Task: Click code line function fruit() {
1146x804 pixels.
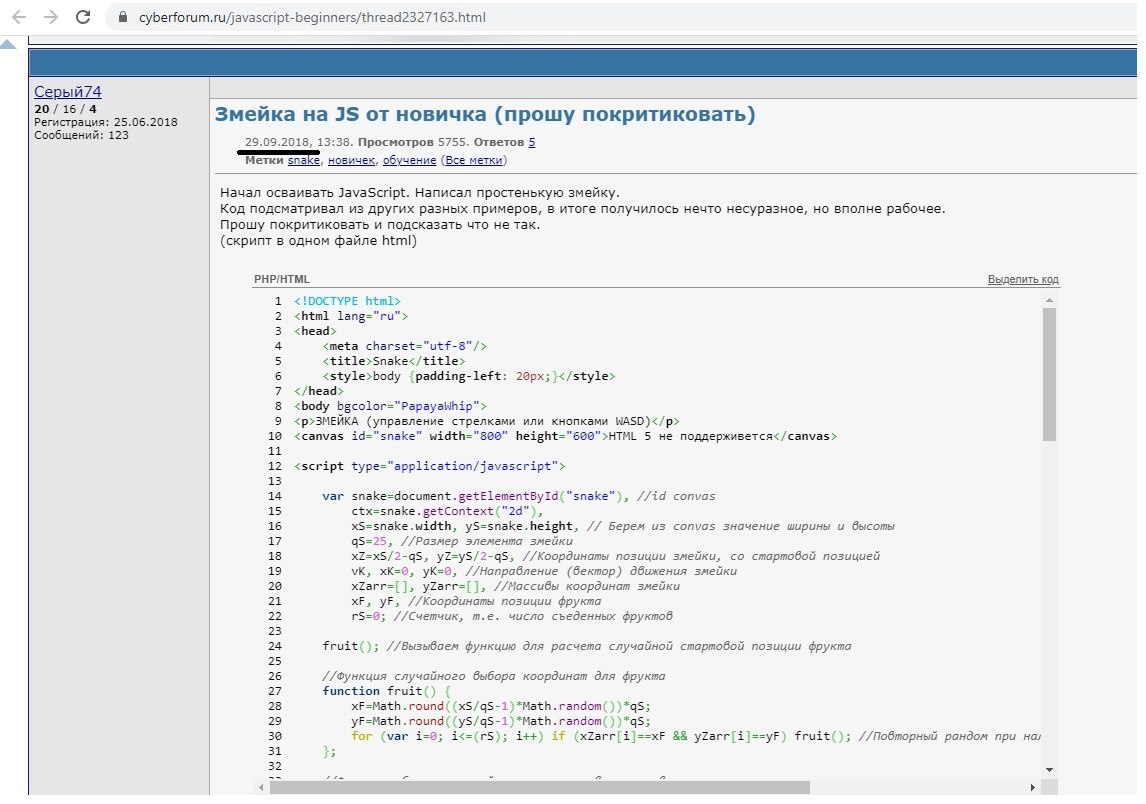Action: tap(387, 691)
